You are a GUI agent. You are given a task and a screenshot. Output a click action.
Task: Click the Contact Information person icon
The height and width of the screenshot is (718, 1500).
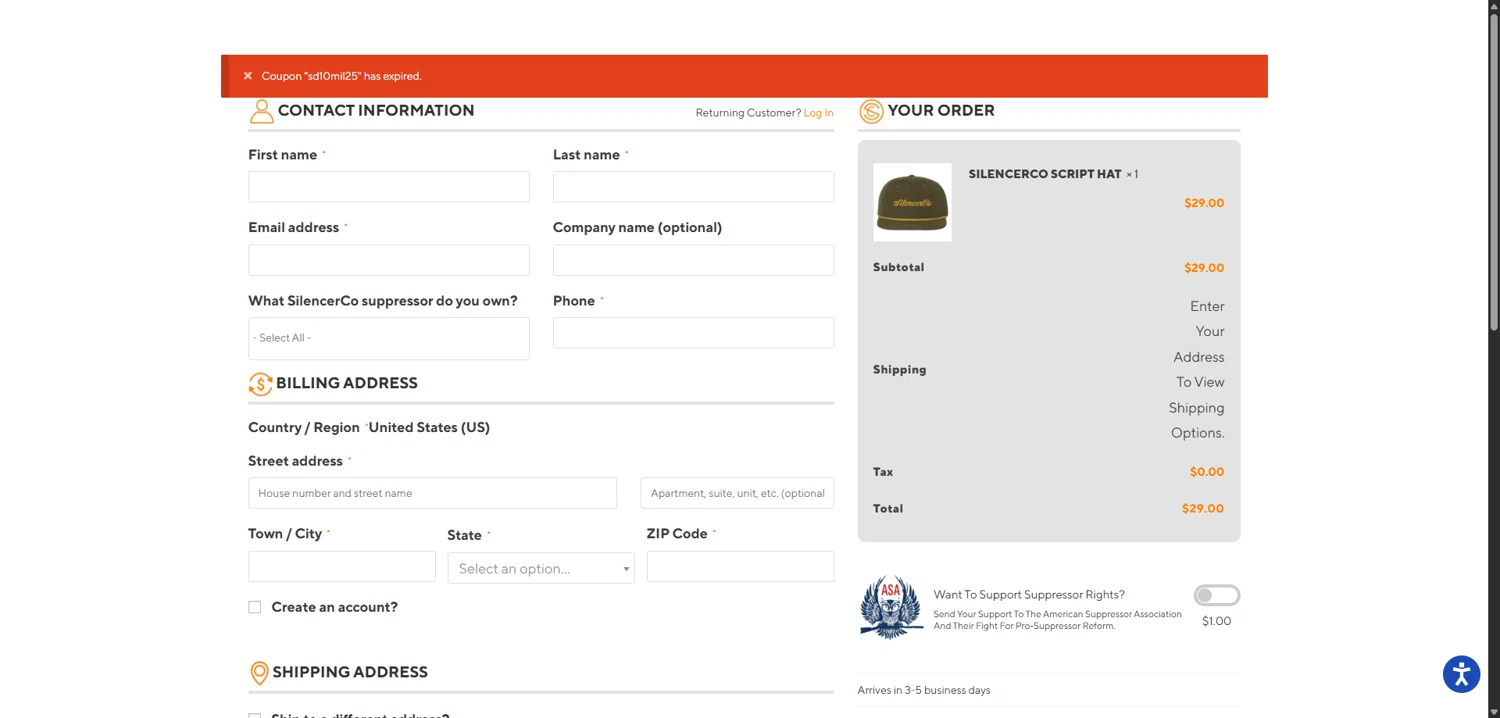tap(261, 111)
